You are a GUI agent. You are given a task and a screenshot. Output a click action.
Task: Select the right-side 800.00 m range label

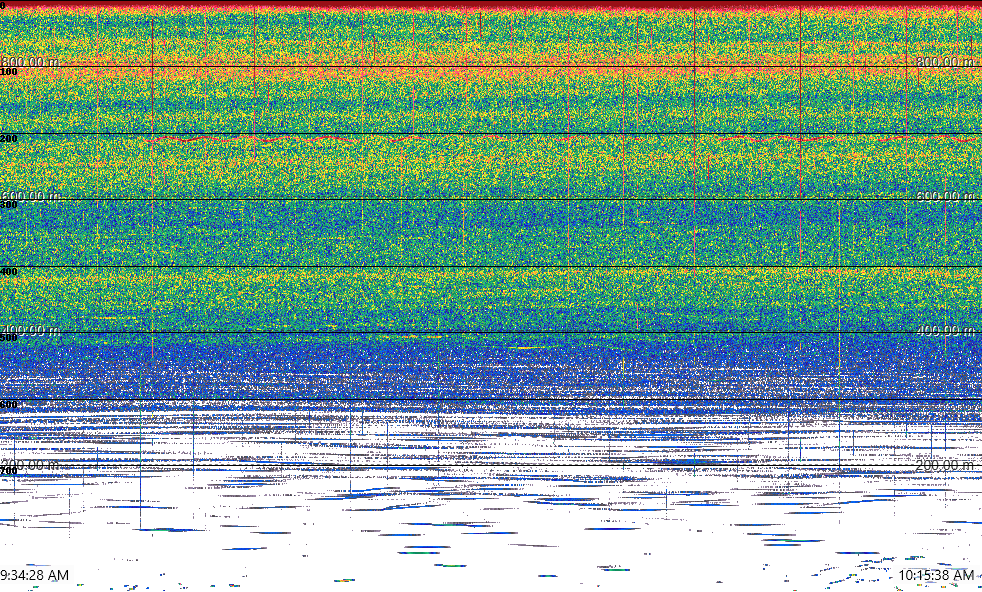coord(946,61)
